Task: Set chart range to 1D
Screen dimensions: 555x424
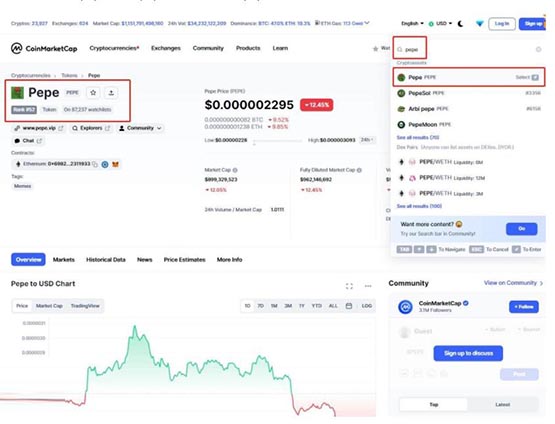Action: pos(247,306)
